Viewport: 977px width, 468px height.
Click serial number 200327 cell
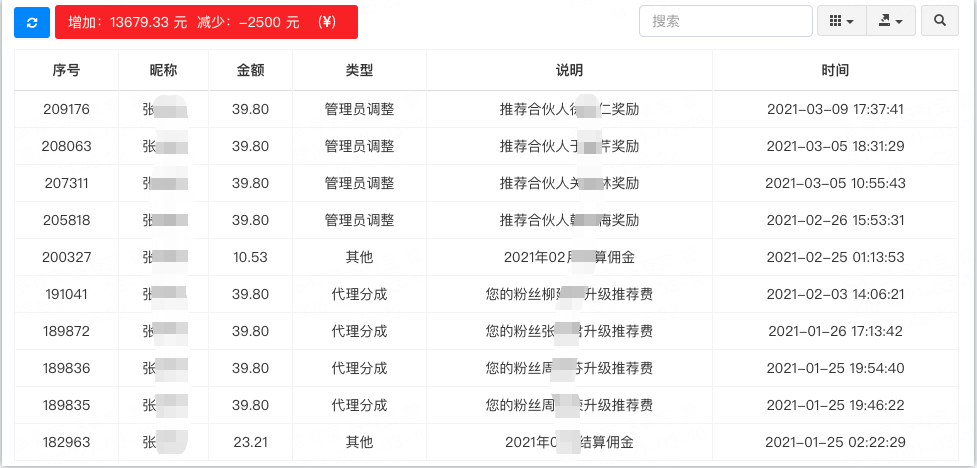tap(67, 257)
